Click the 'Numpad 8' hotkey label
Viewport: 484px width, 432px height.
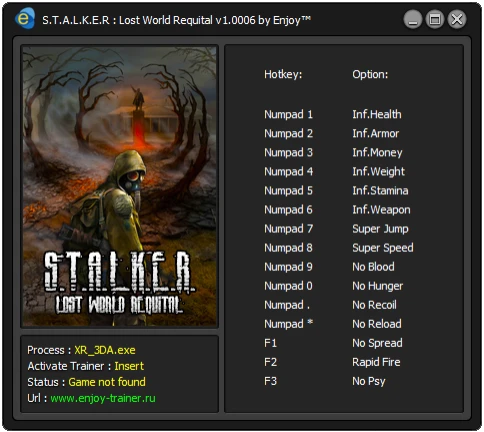(288, 247)
